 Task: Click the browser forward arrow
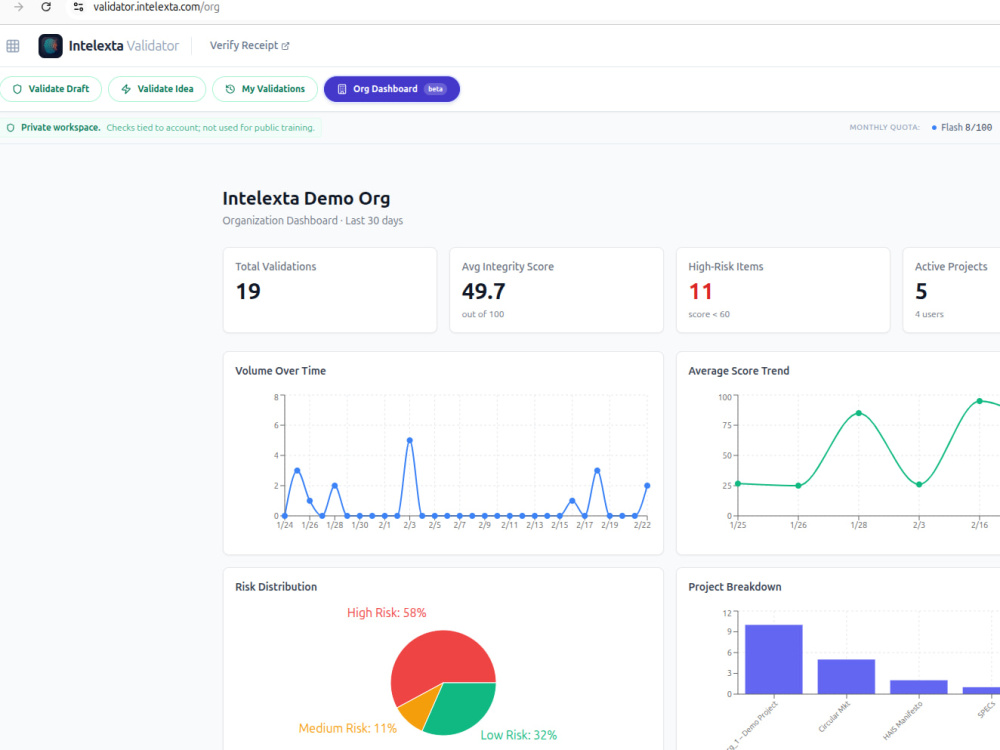point(18,7)
